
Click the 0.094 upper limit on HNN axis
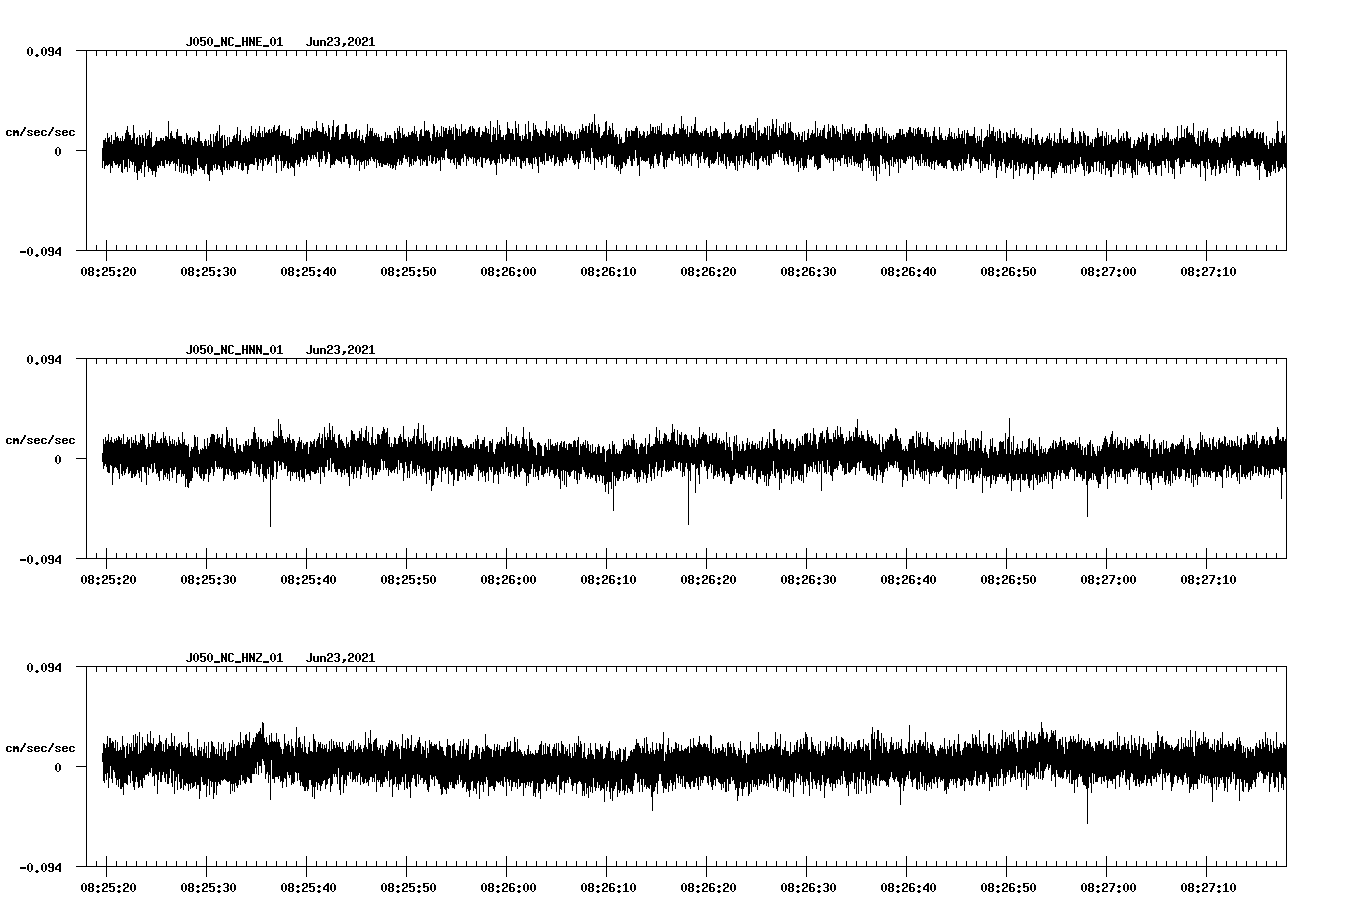click(43, 359)
